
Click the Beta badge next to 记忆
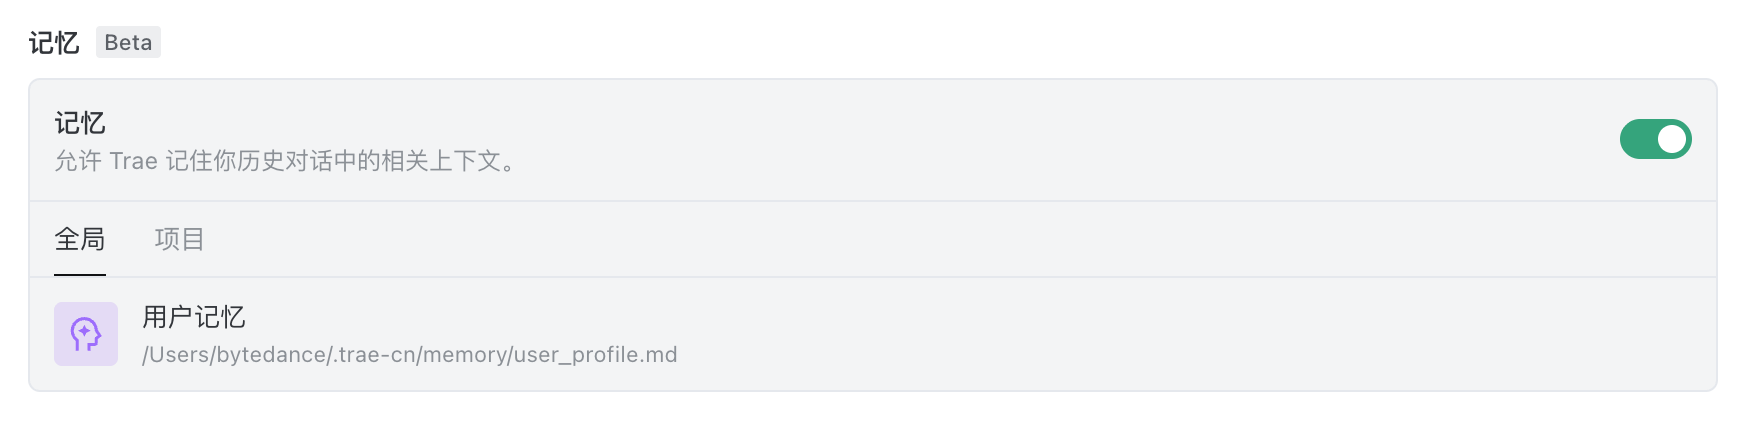pos(128,42)
